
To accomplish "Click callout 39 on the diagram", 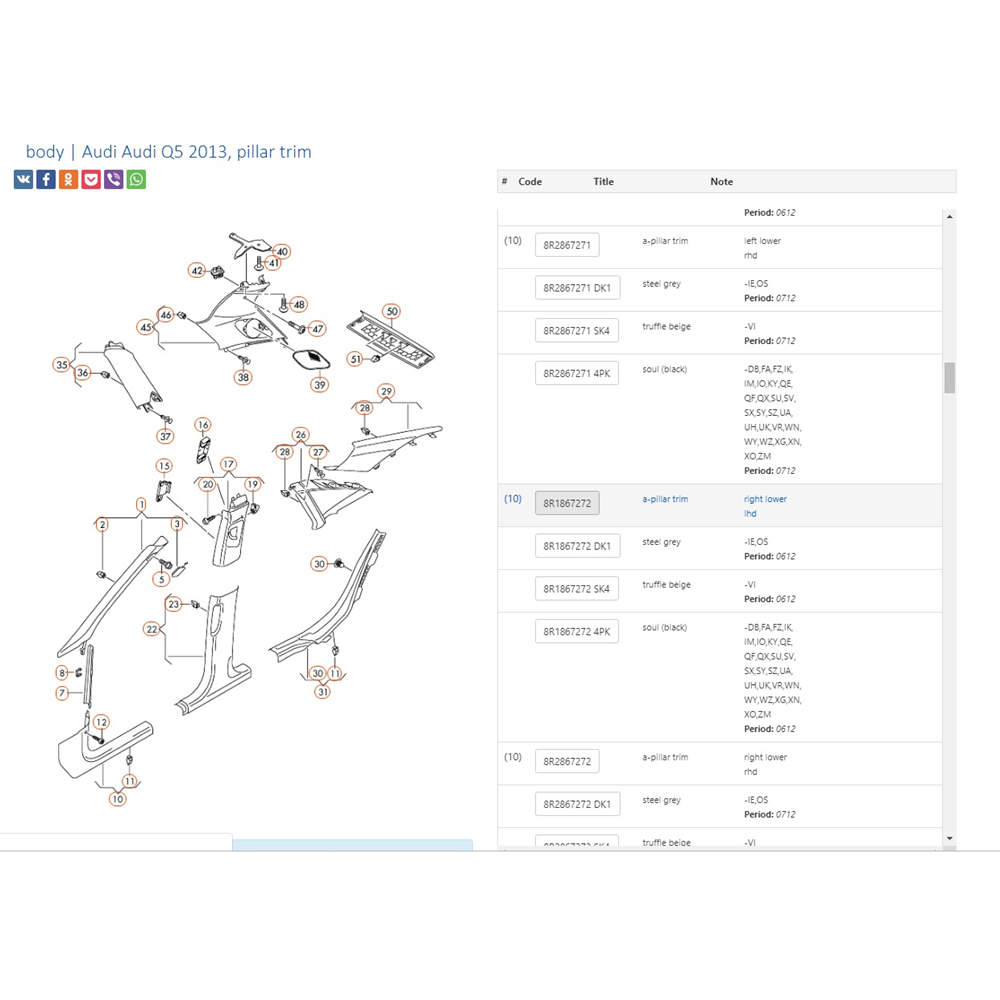I will 319,384.
